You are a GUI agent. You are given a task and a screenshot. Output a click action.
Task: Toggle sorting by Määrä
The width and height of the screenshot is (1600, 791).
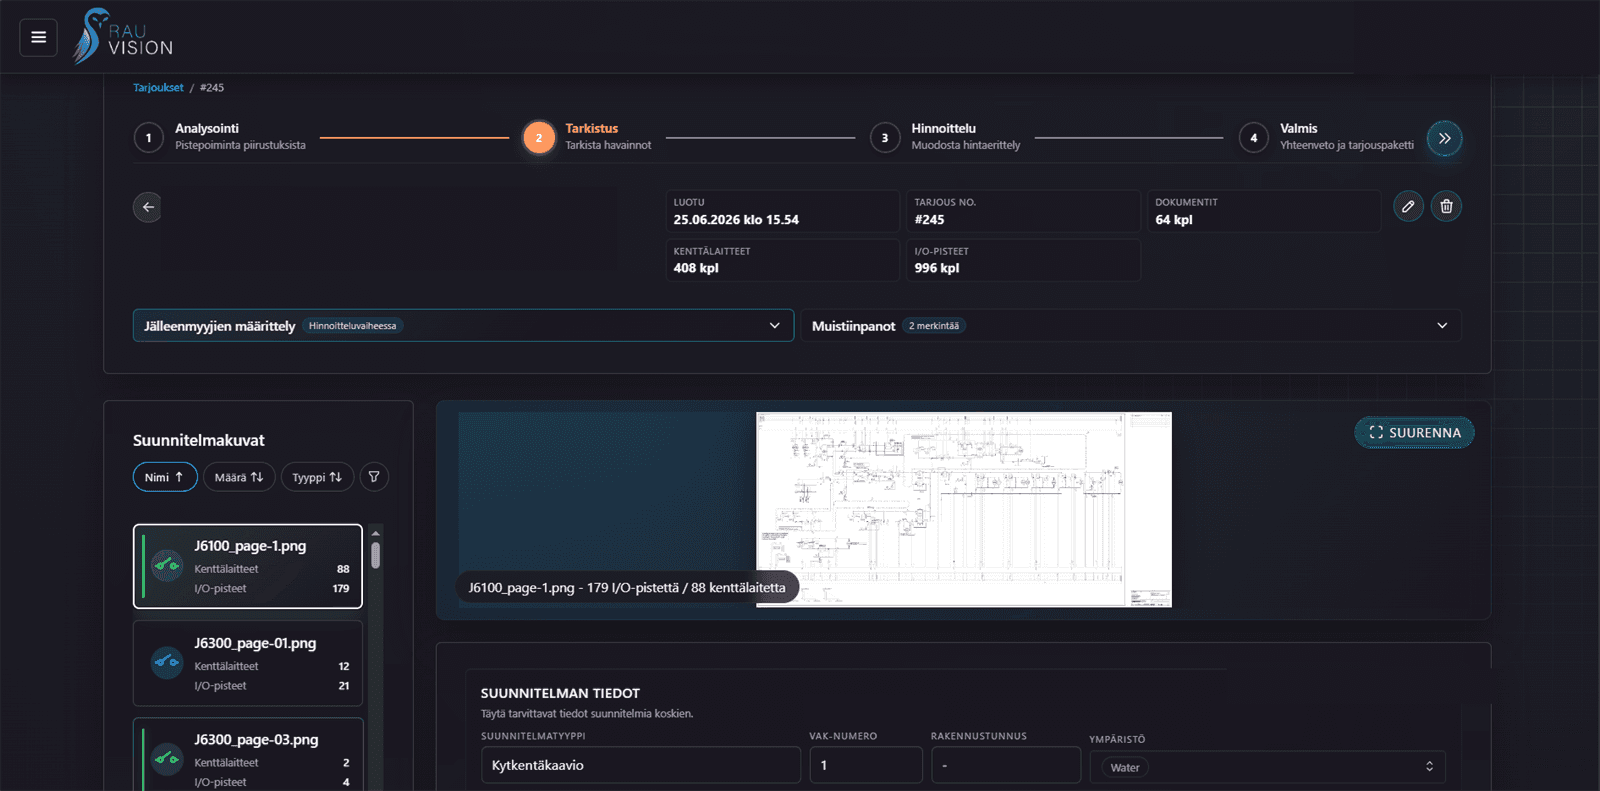(239, 477)
